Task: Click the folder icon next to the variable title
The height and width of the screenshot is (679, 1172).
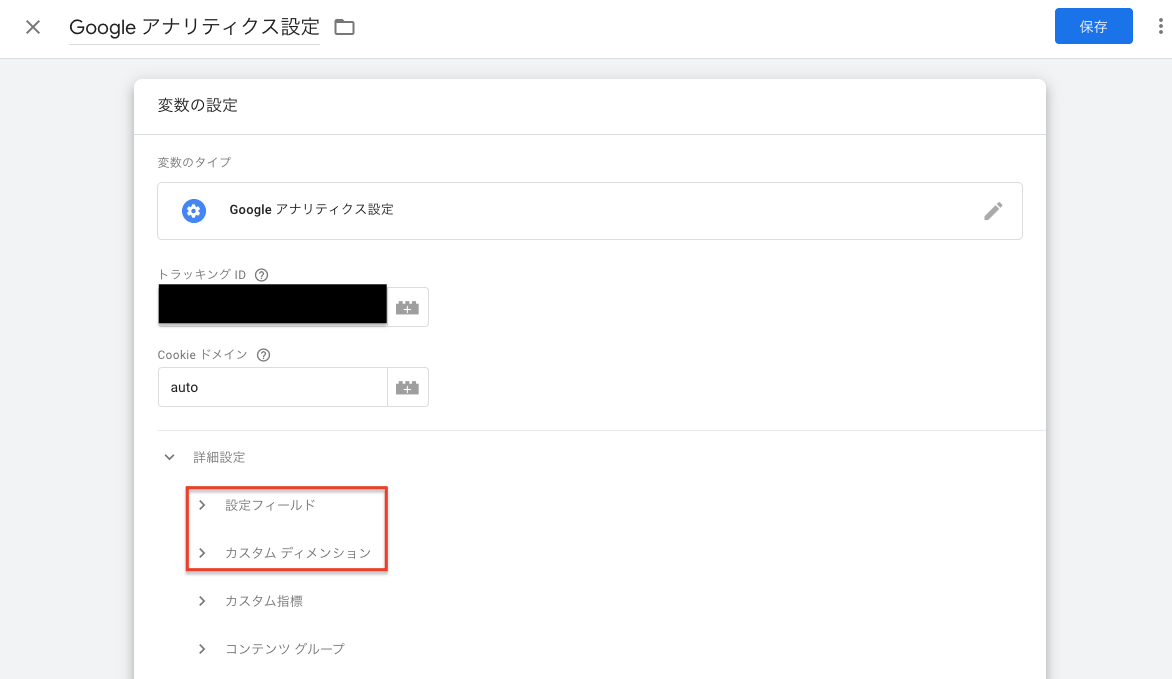Action: pyautogui.click(x=345, y=28)
